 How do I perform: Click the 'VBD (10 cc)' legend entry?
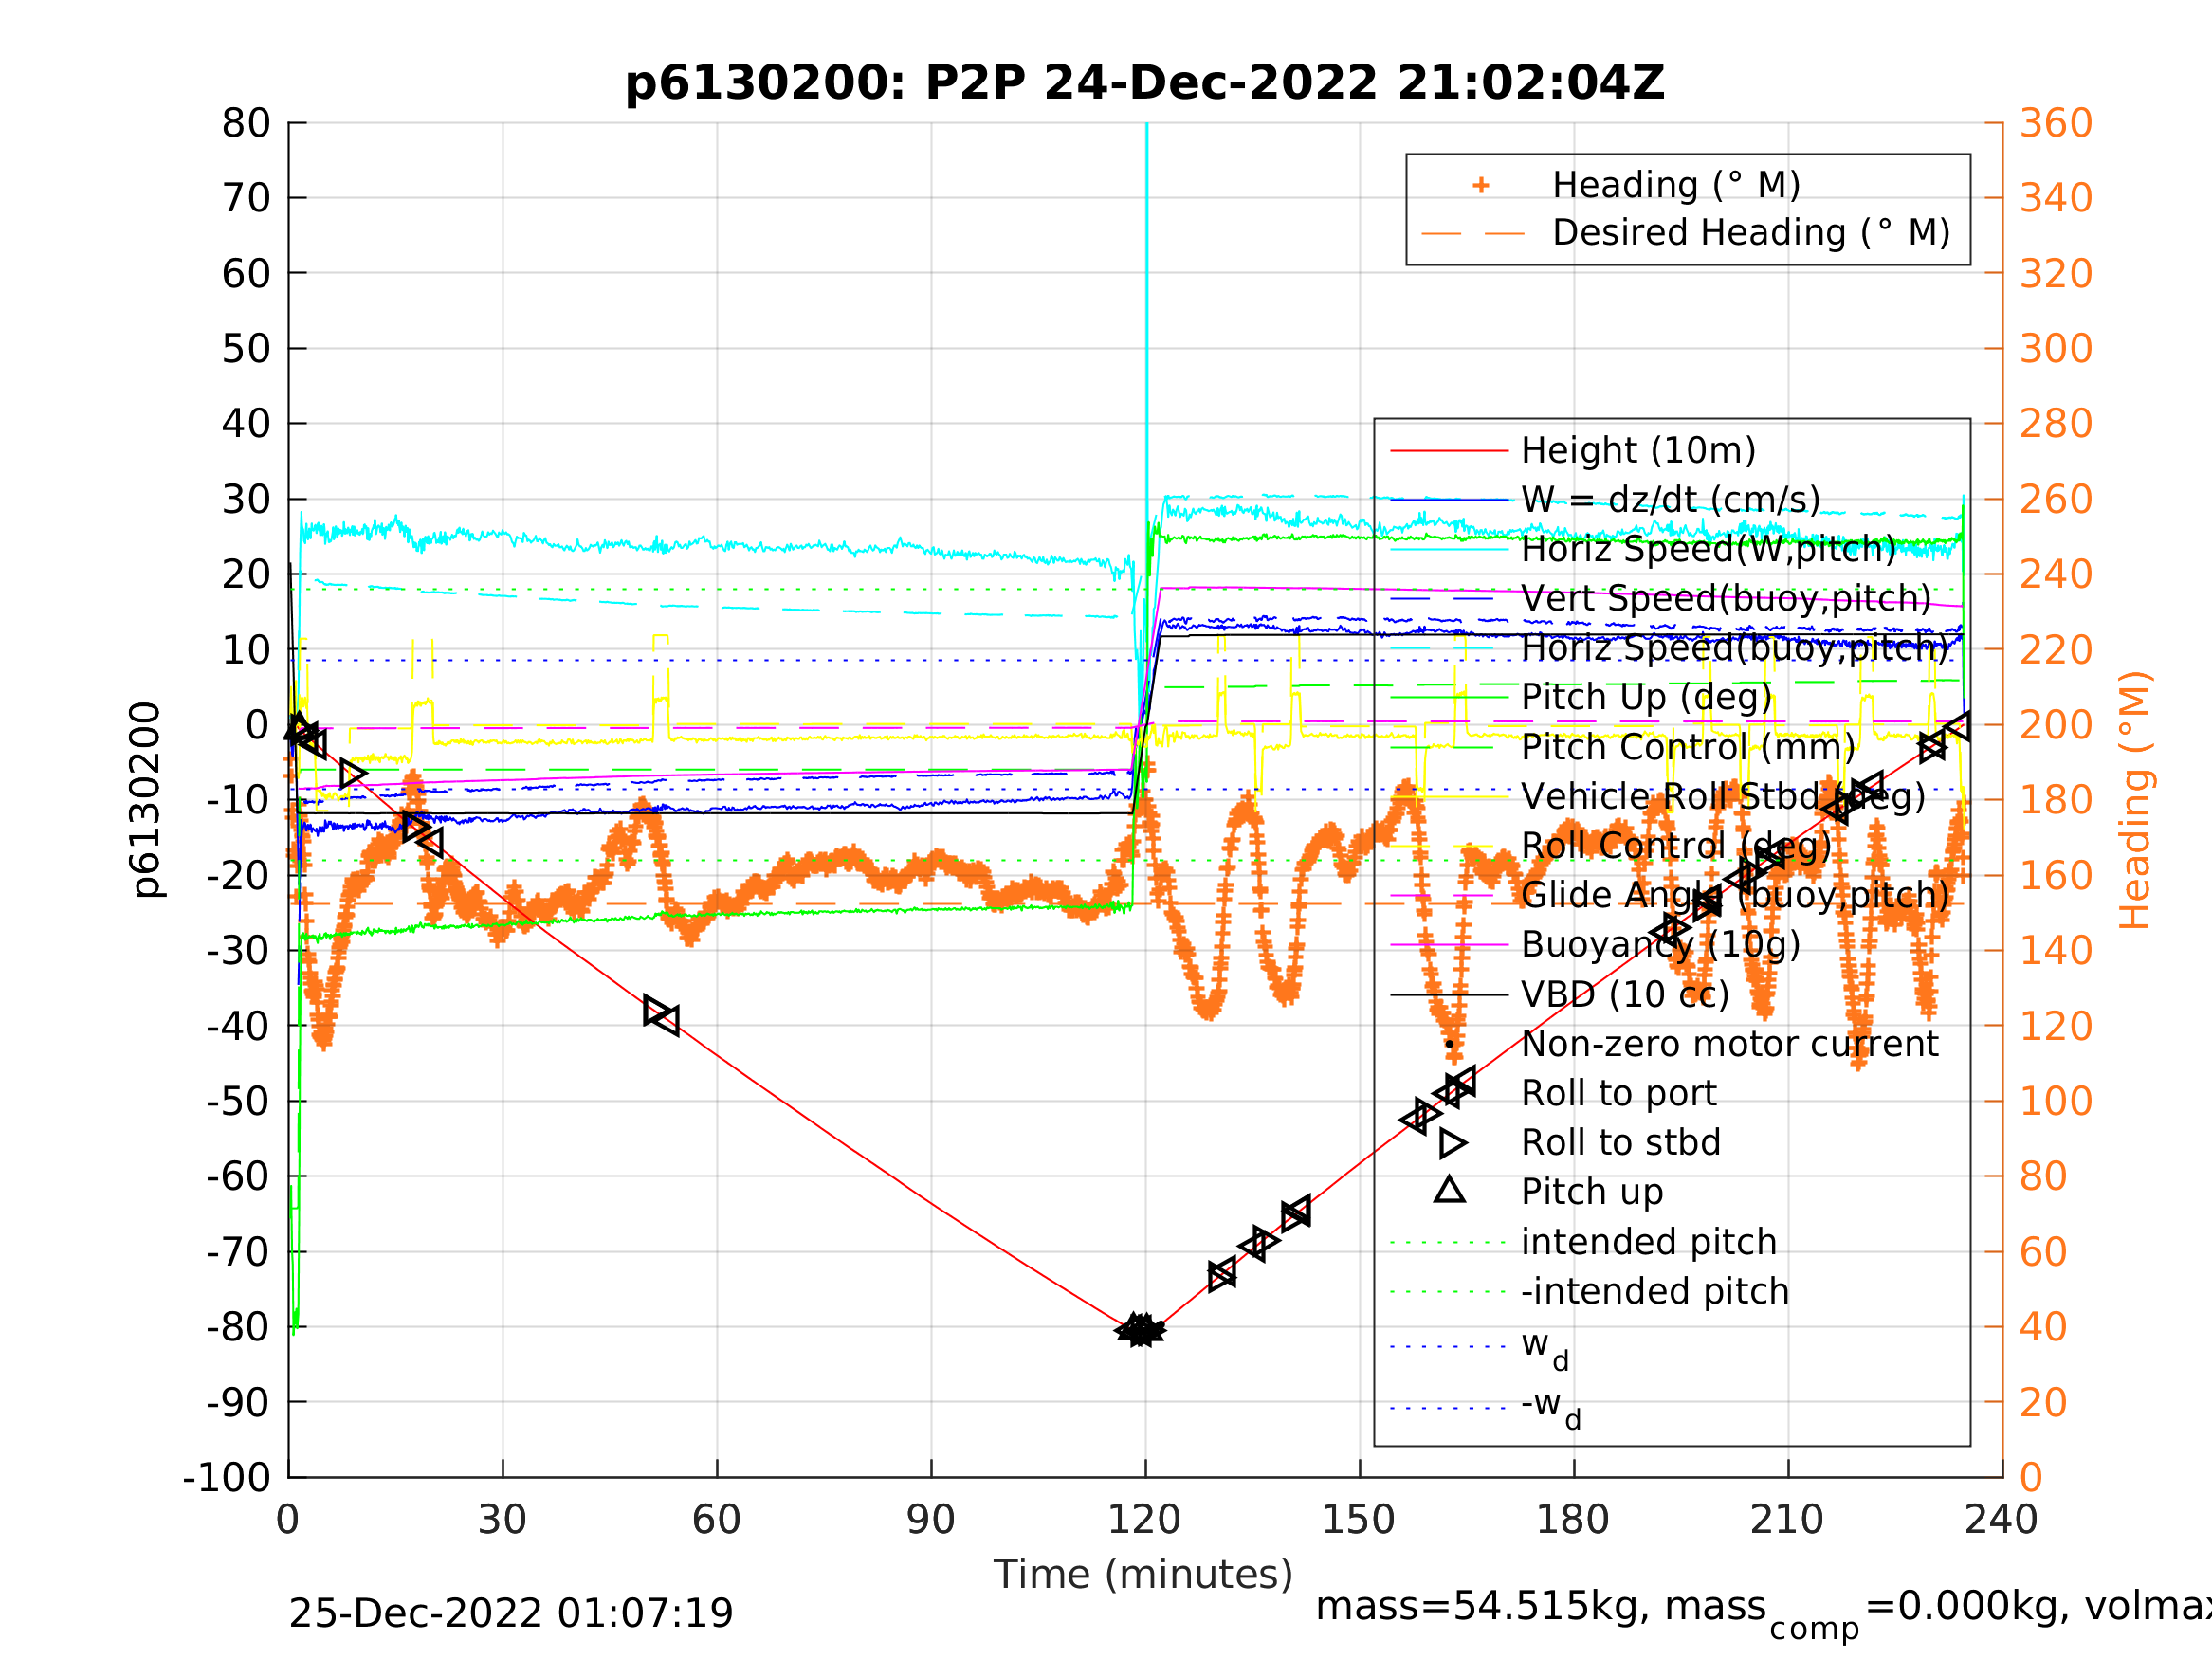tap(1625, 994)
